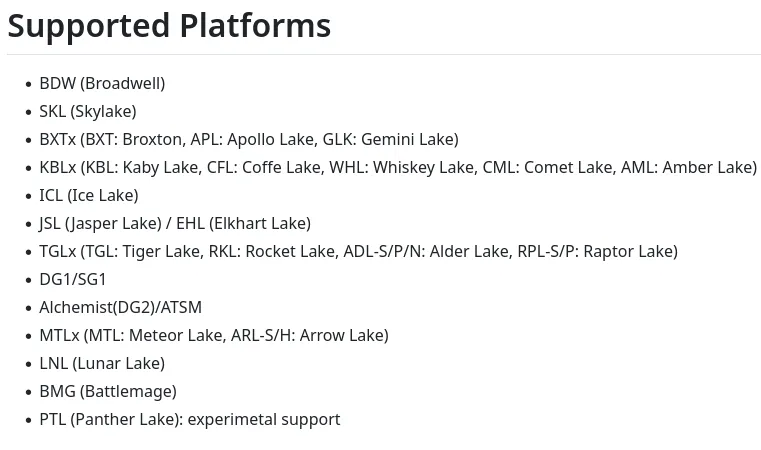Select the BDW (Broadwell) list item
Viewport: 761px width, 450px height.
click(x=102, y=83)
